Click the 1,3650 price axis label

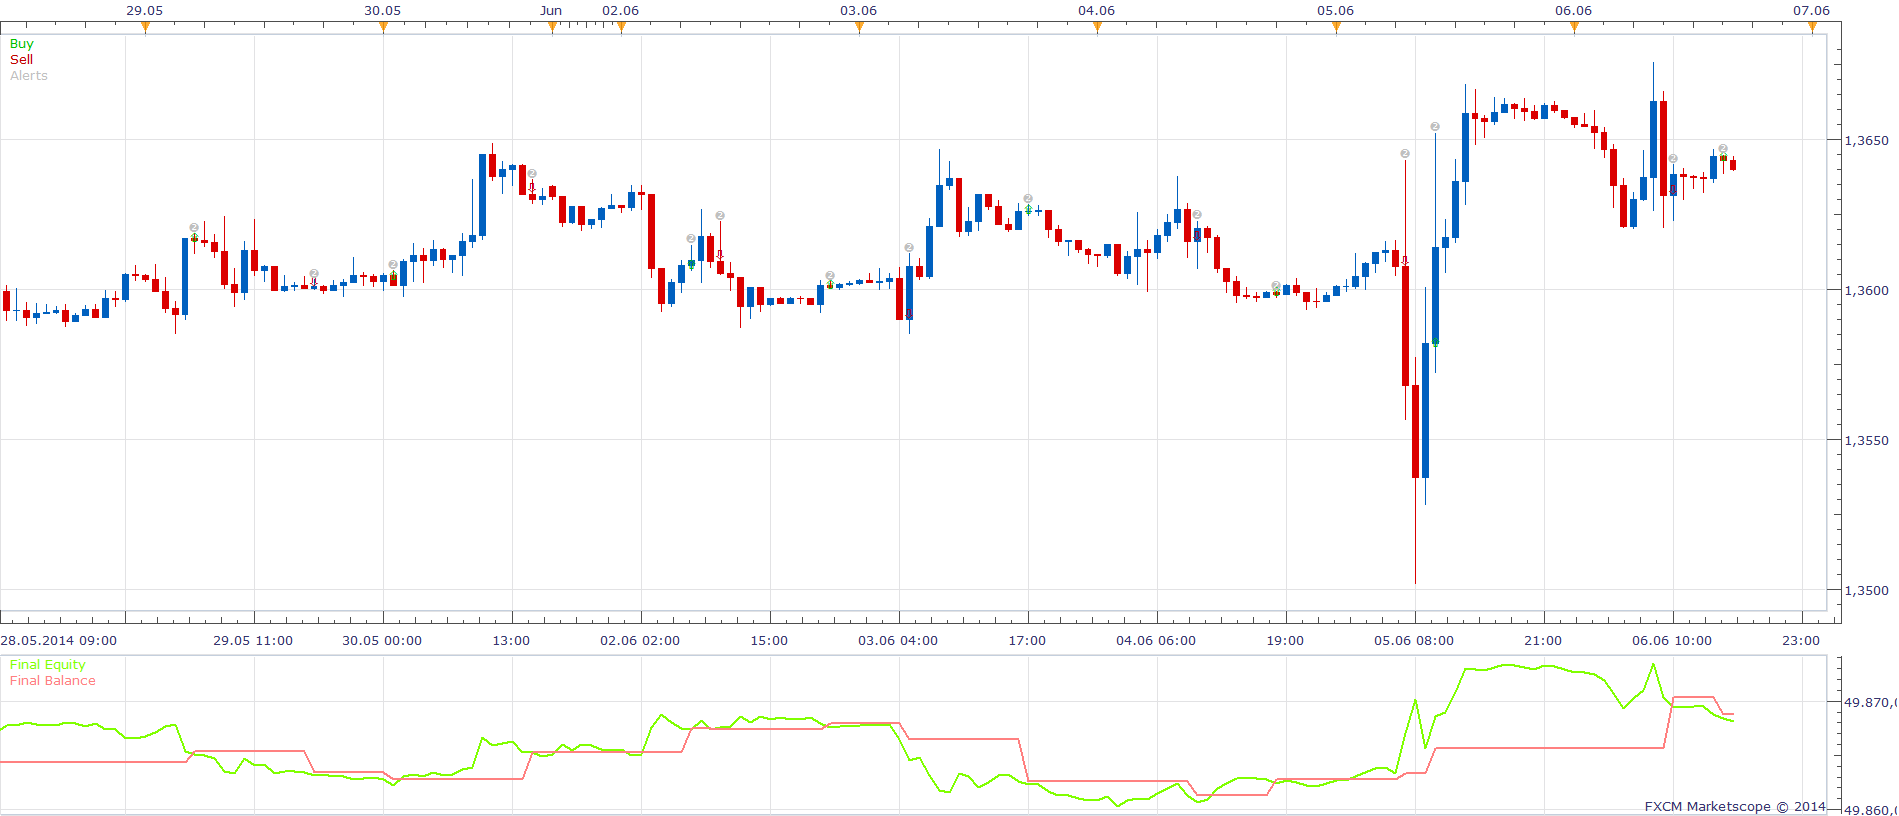[1866, 141]
